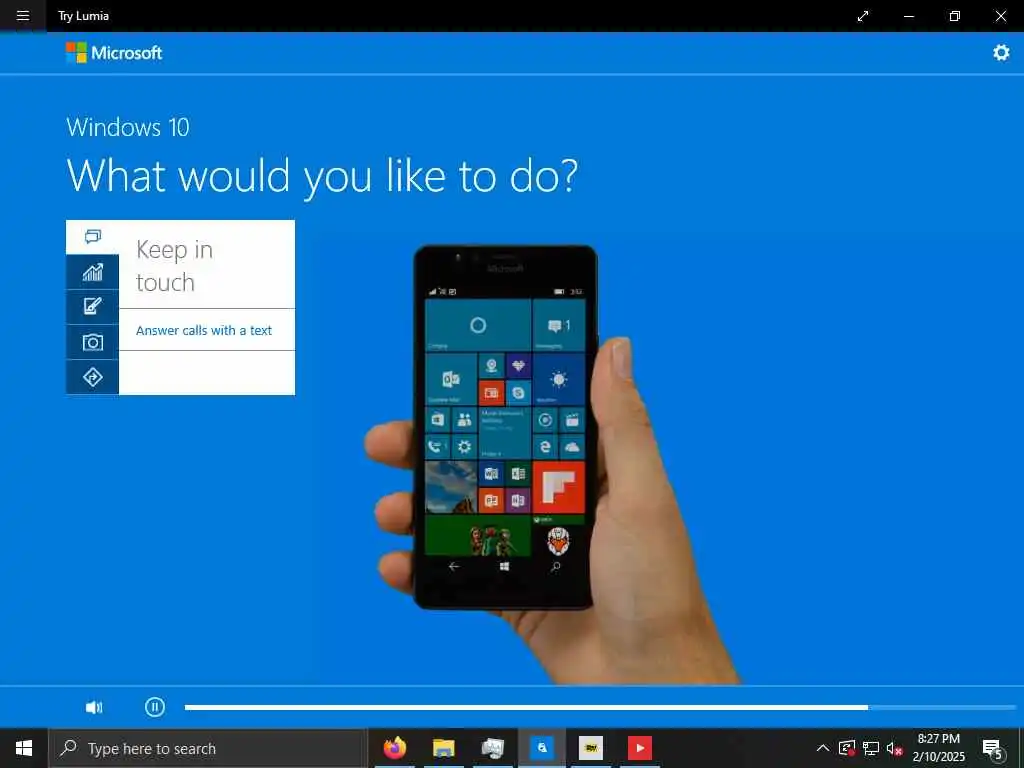The width and height of the screenshot is (1024, 768).
Task: Show hidden system tray icons
Action: [823, 748]
